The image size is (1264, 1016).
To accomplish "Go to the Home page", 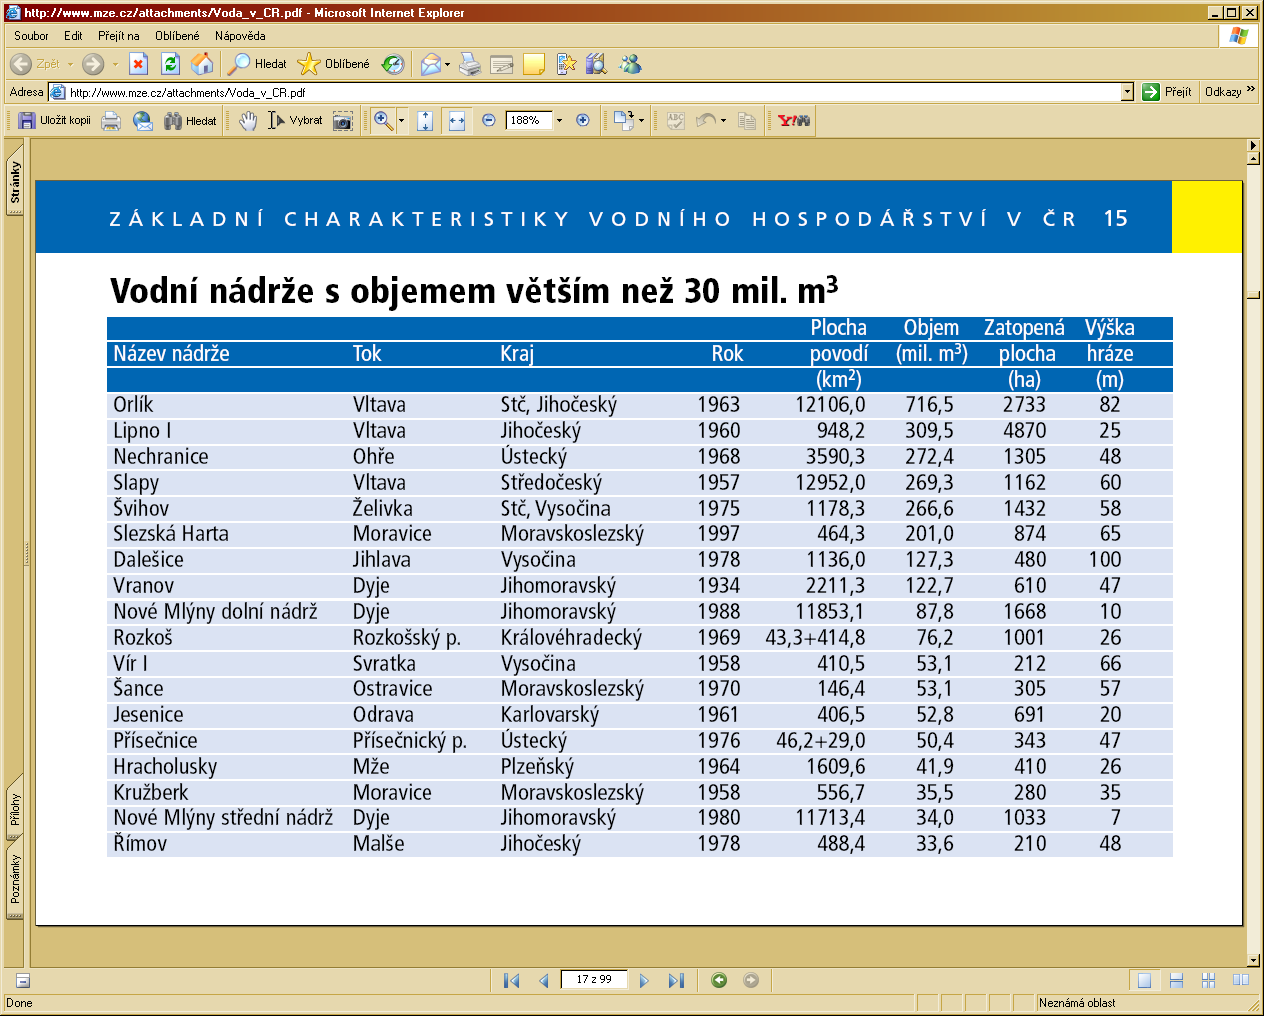I will coord(203,64).
